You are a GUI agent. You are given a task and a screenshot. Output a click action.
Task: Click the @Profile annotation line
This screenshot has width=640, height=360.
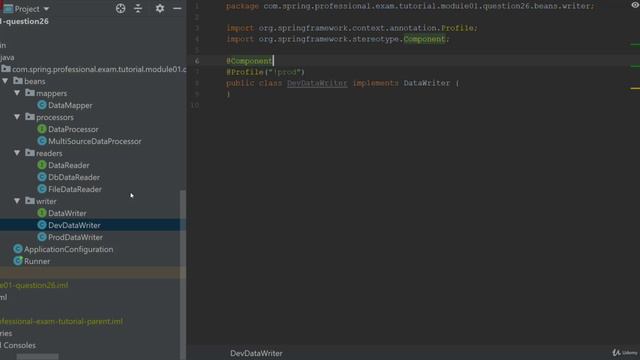pyautogui.click(x=265, y=72)
